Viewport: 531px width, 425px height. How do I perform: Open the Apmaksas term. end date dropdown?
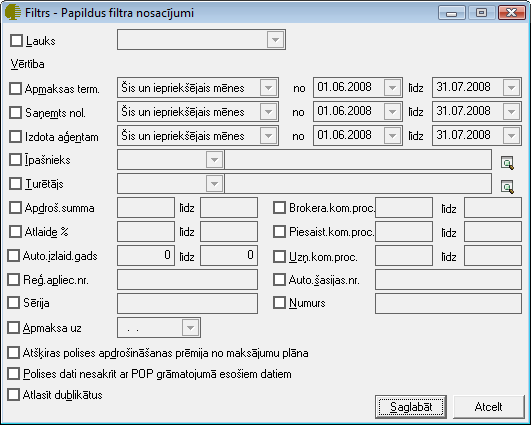[x=511, y=88]
